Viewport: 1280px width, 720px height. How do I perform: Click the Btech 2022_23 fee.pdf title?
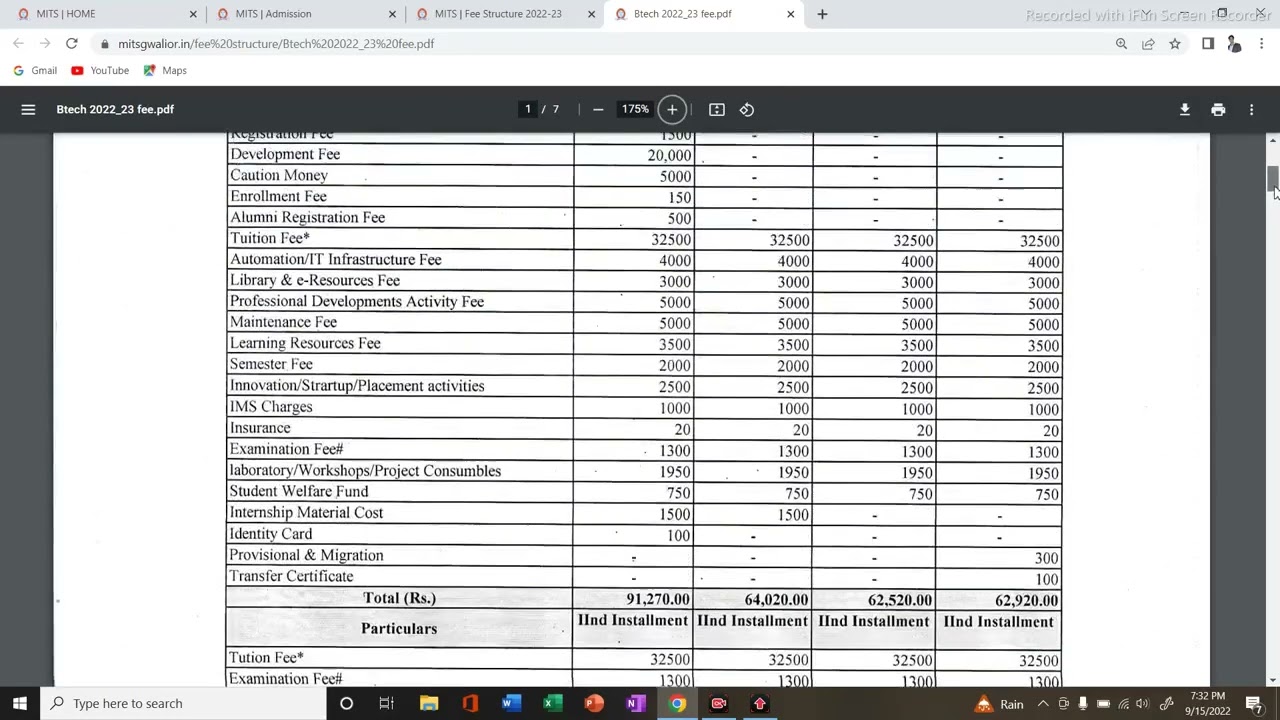tap(115, 109)
